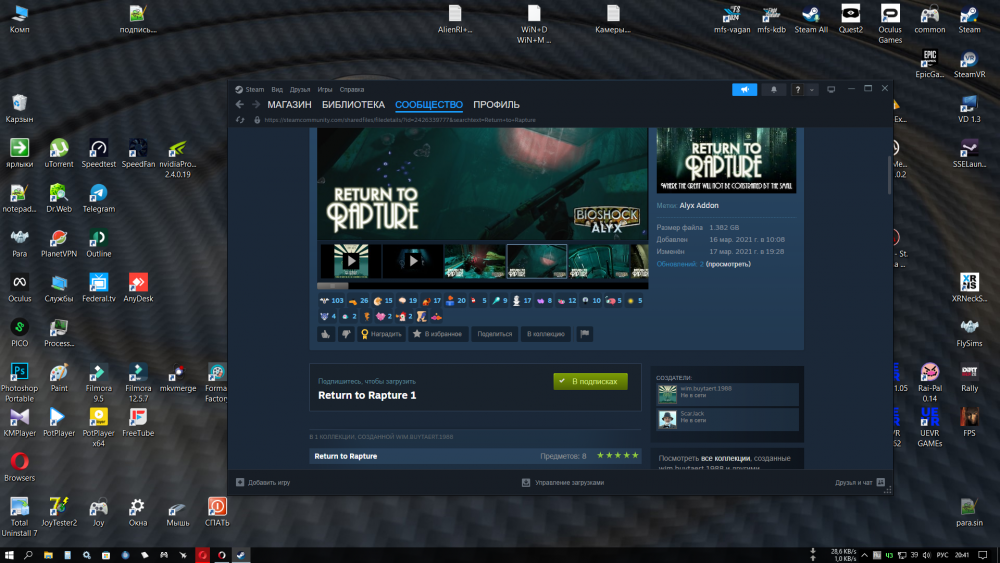Toggle the green В подписках subscription button

(590, 381)
